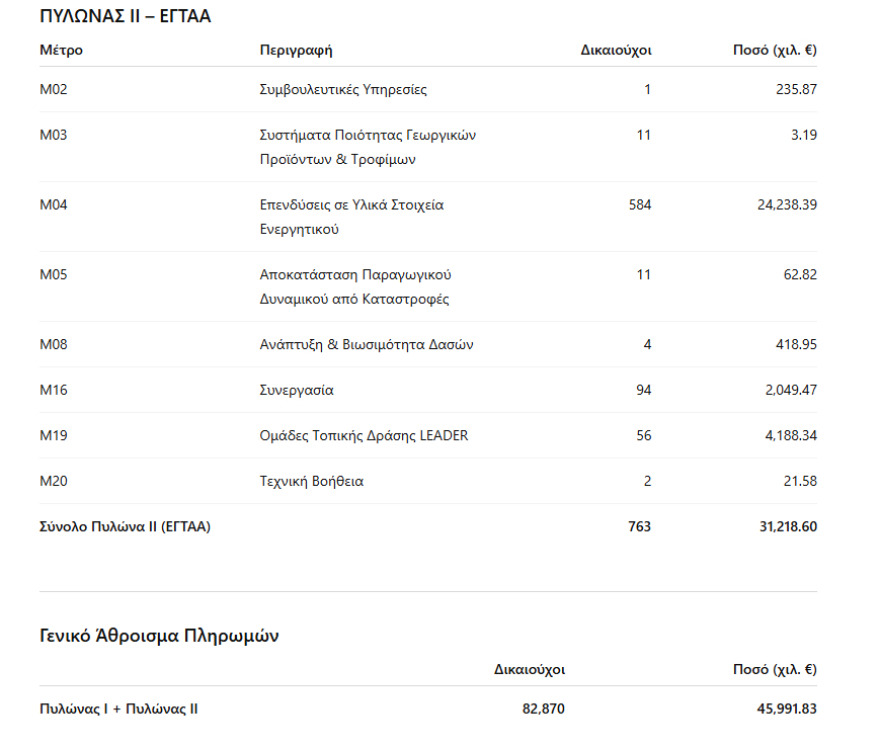880x749 pixels.
Task: Select the M04 amount 24,238.39
Action: [787, 205]
